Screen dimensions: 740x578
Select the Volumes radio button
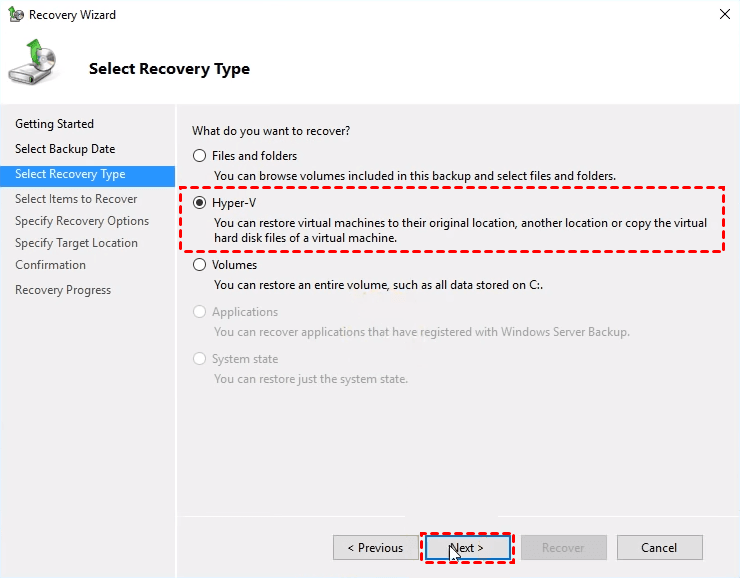click(x=200, y=265)
